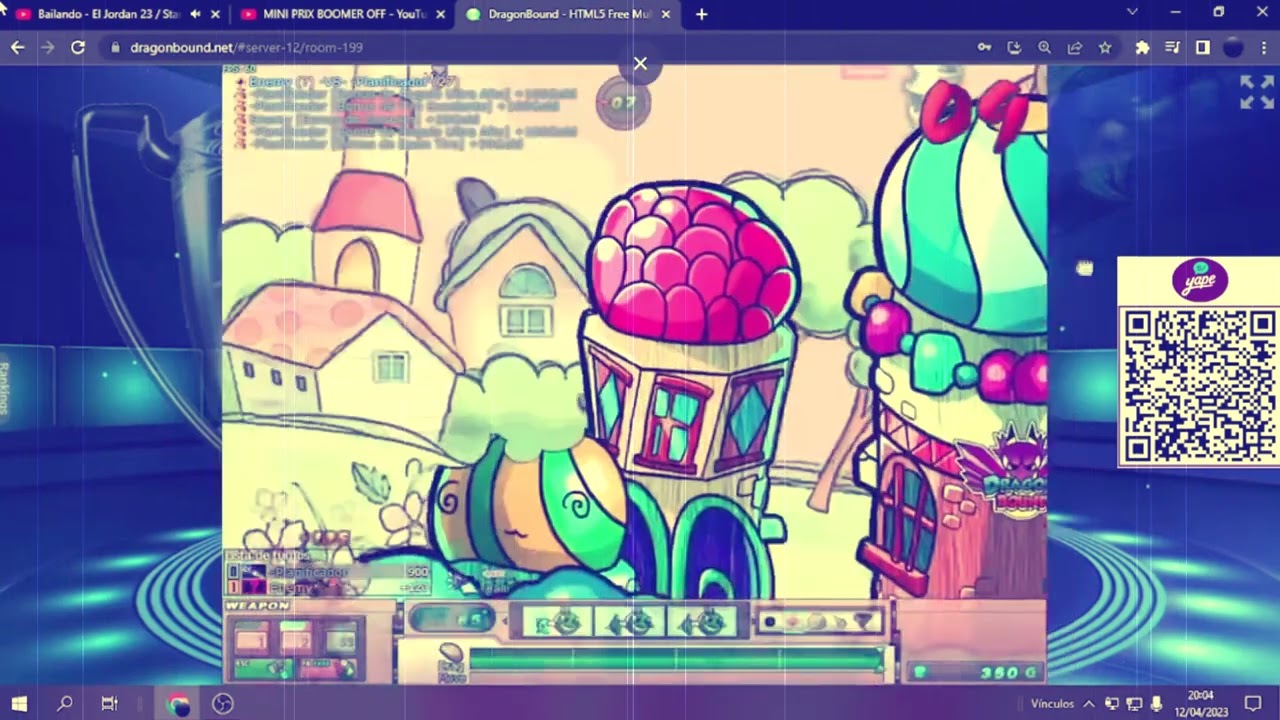
Task: Click the forward navigation arrow
Action: pyautogui.click(x=47, y=47)
